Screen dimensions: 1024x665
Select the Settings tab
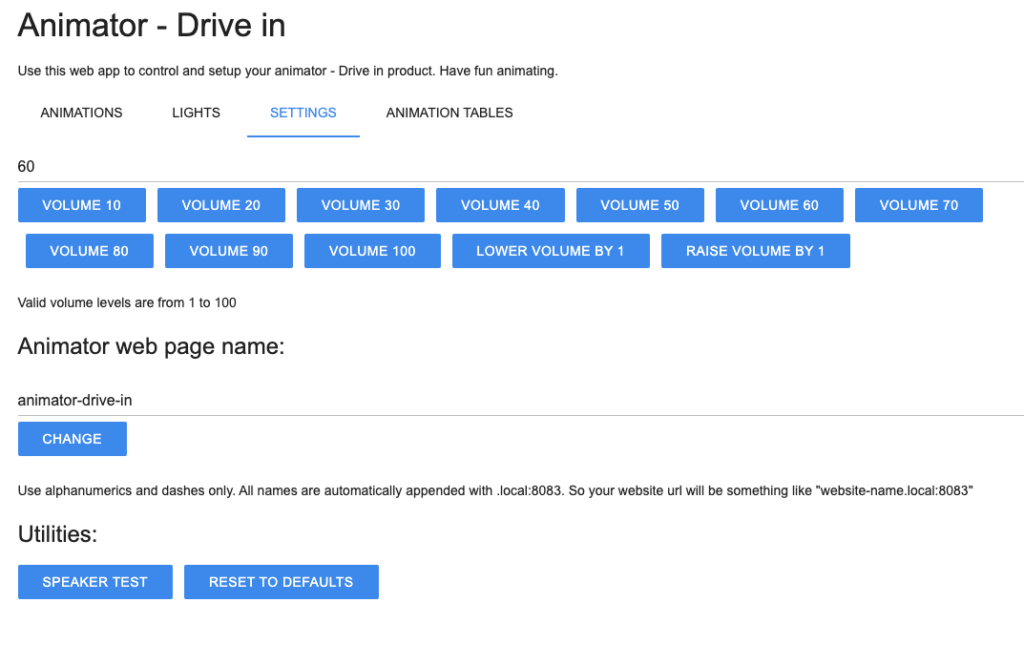click(x=303, y=113)
